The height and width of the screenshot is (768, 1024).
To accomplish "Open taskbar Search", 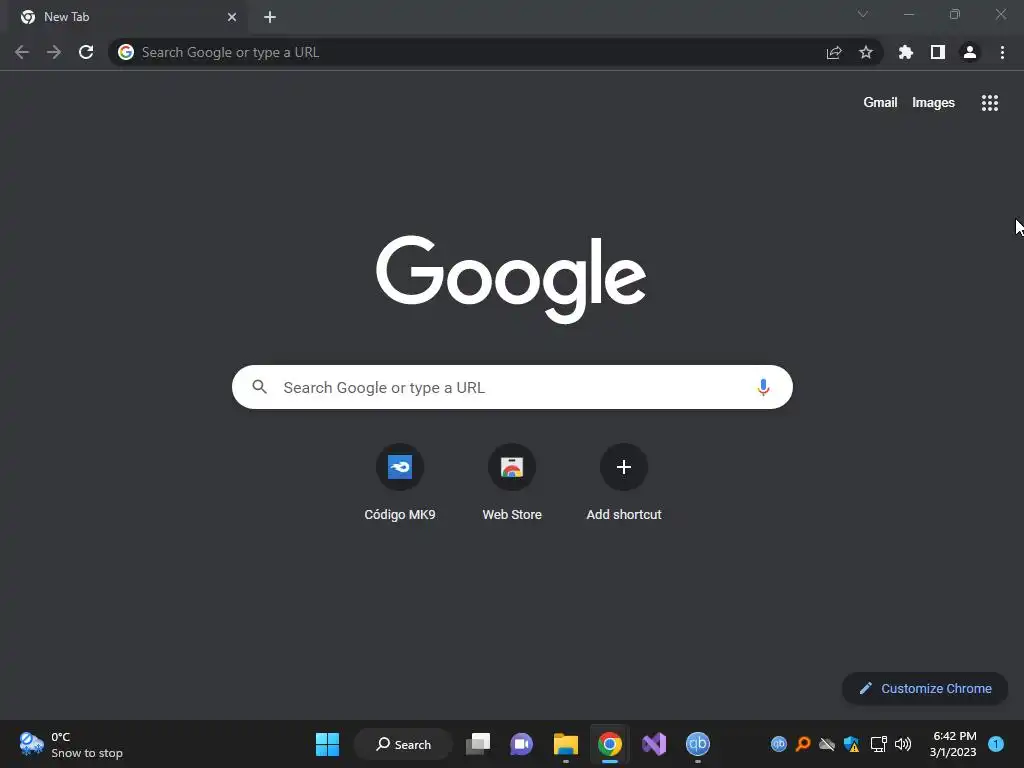I will click(403, 744).
